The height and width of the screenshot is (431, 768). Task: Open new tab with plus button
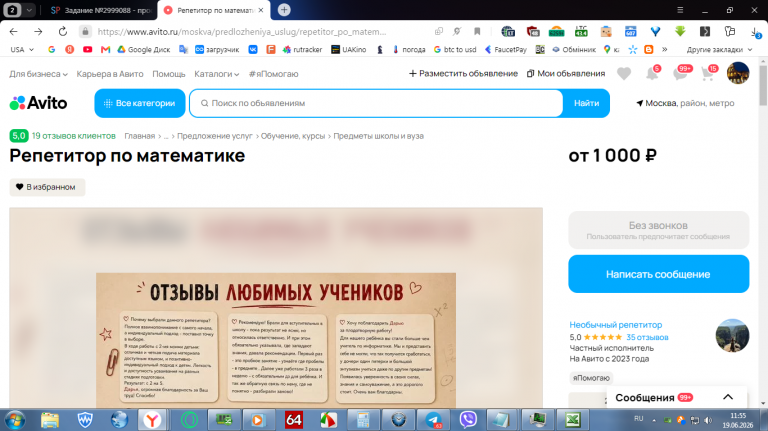[284, 10]
